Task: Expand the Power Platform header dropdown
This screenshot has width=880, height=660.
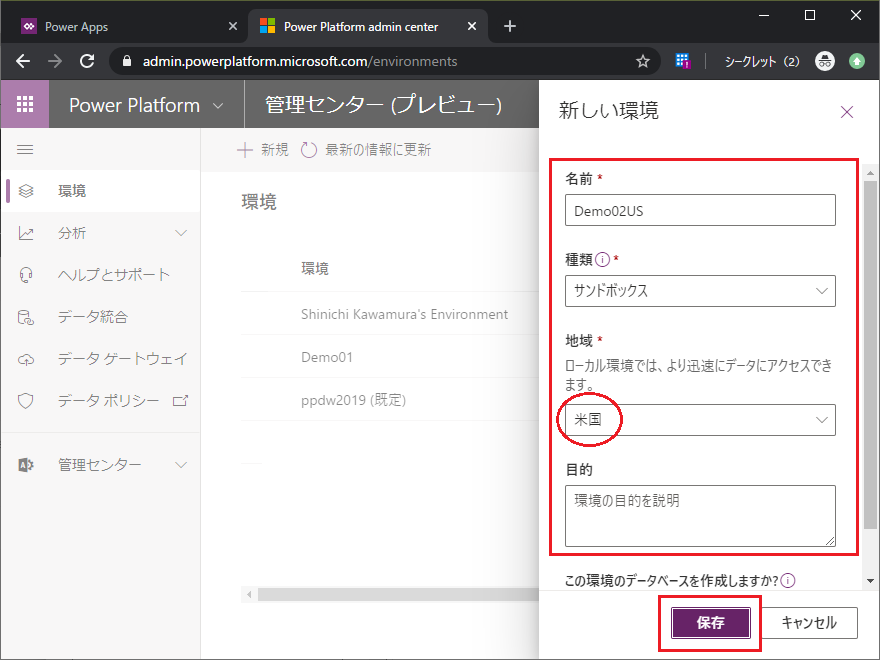Action: tap(218, 106)
